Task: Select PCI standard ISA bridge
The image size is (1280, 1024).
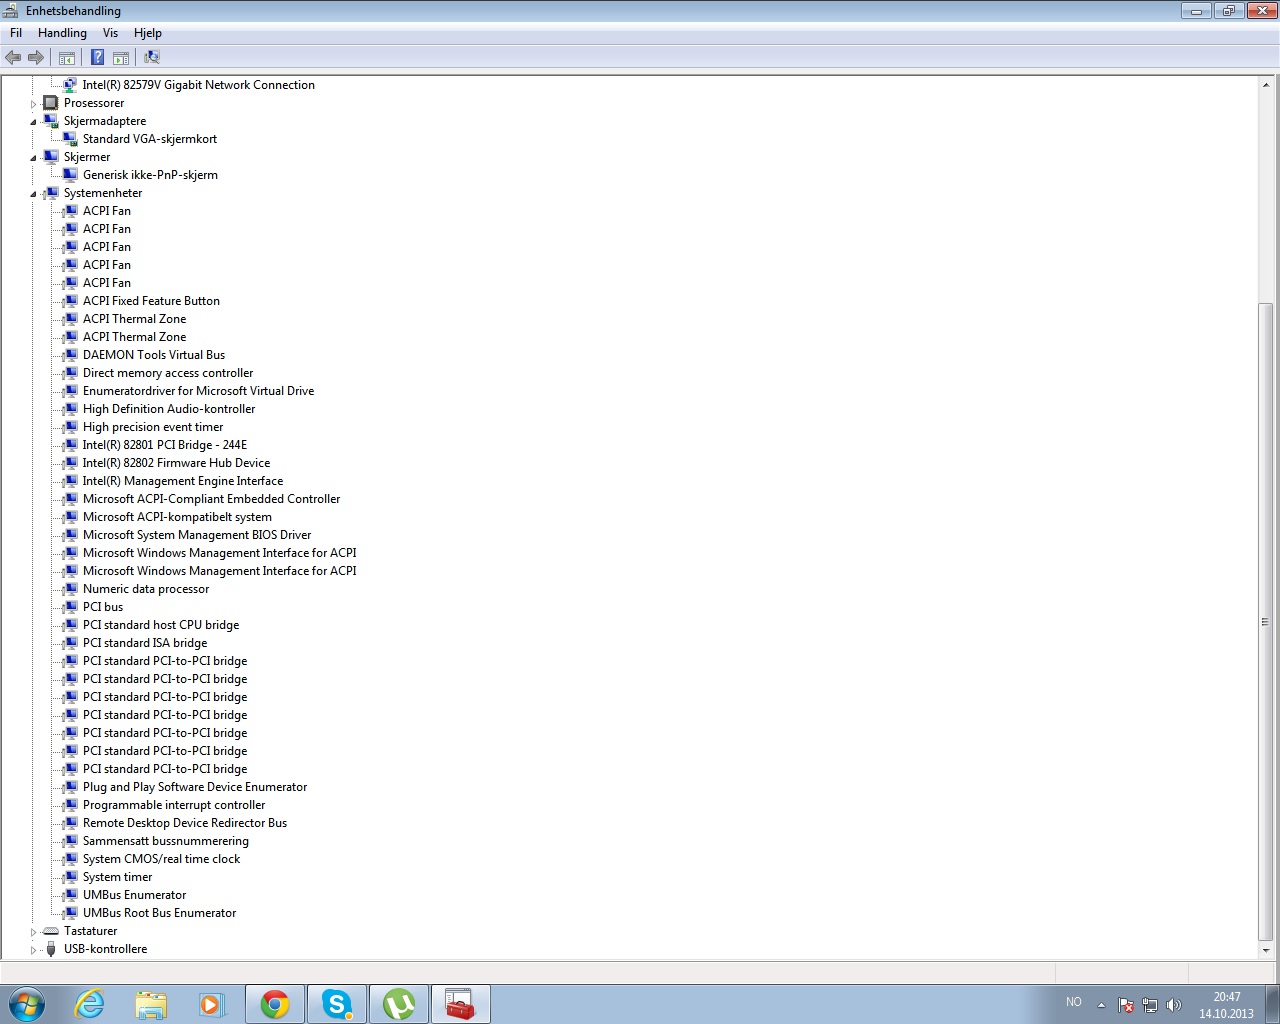Action: [145, 643]
